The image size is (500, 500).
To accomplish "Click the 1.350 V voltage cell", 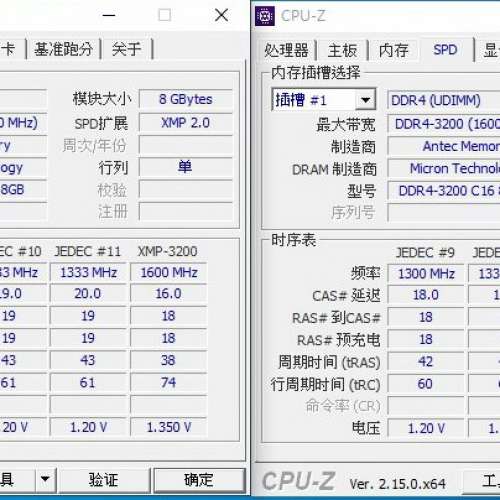I will click(x=169, y=427).
